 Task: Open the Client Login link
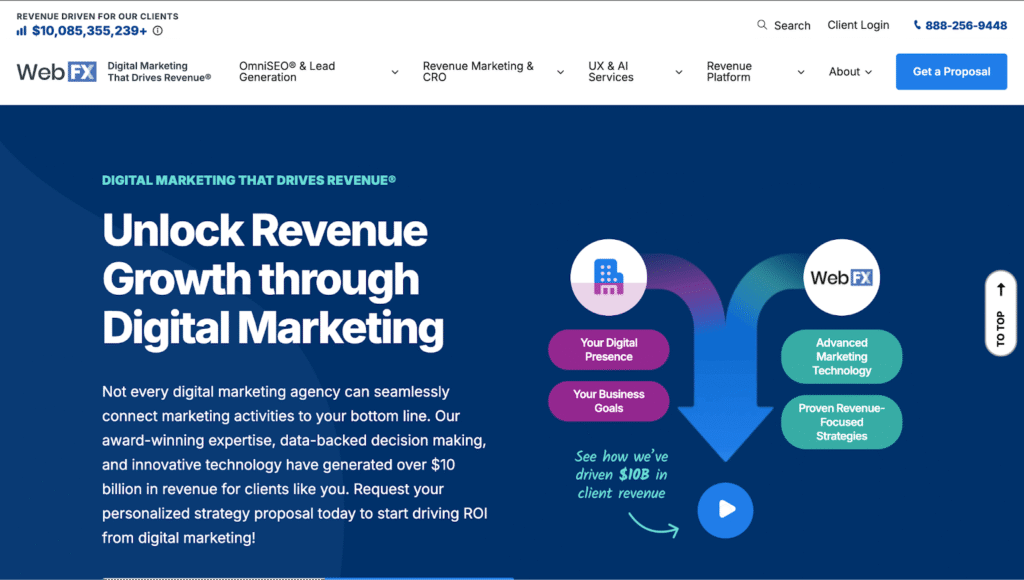(858, 24)
